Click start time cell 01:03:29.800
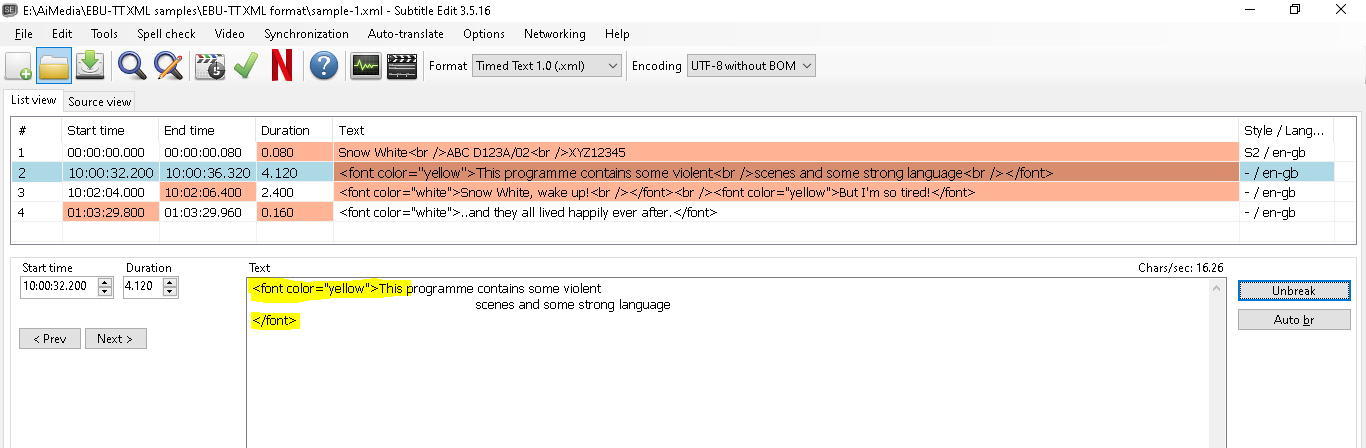 pyautogui.click(x=109, y=212)
